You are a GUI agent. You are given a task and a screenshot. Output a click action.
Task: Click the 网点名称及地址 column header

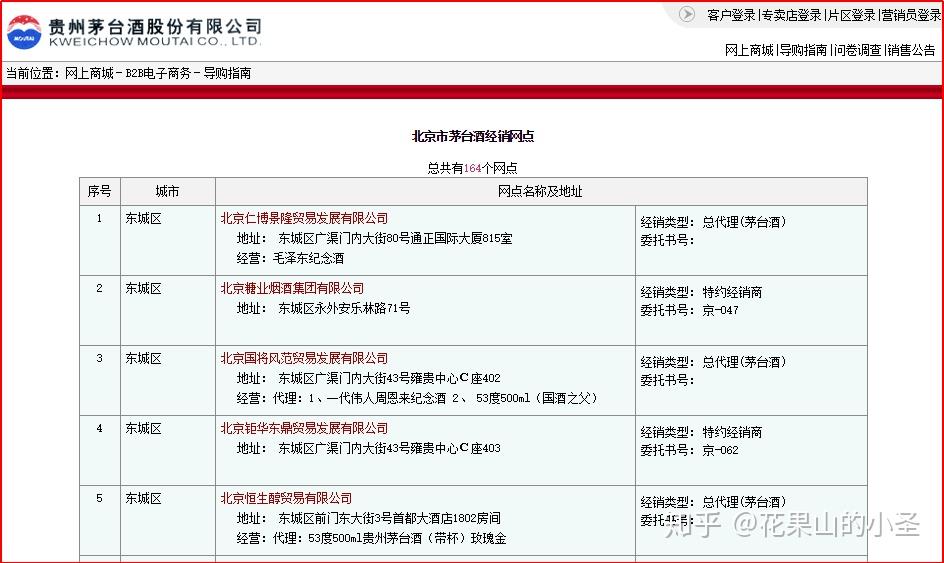(541, 191)
